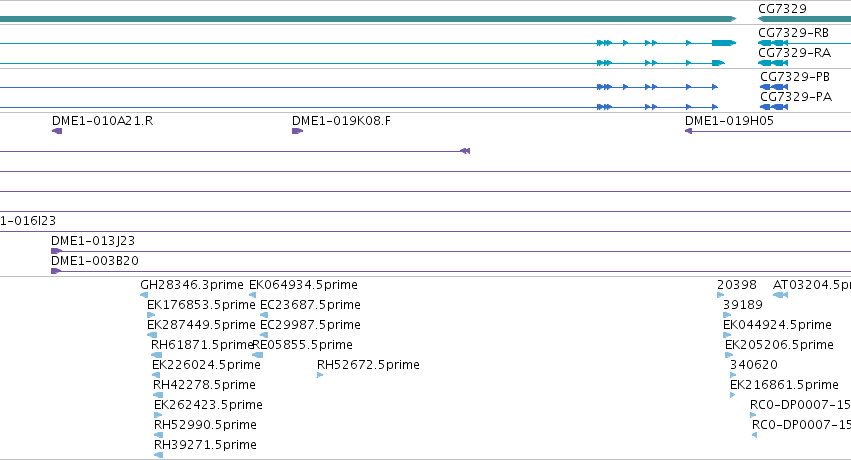Click the EK176853.5prime EST arrow
This screenshot has height=460, width=851.
coord(151,315)
